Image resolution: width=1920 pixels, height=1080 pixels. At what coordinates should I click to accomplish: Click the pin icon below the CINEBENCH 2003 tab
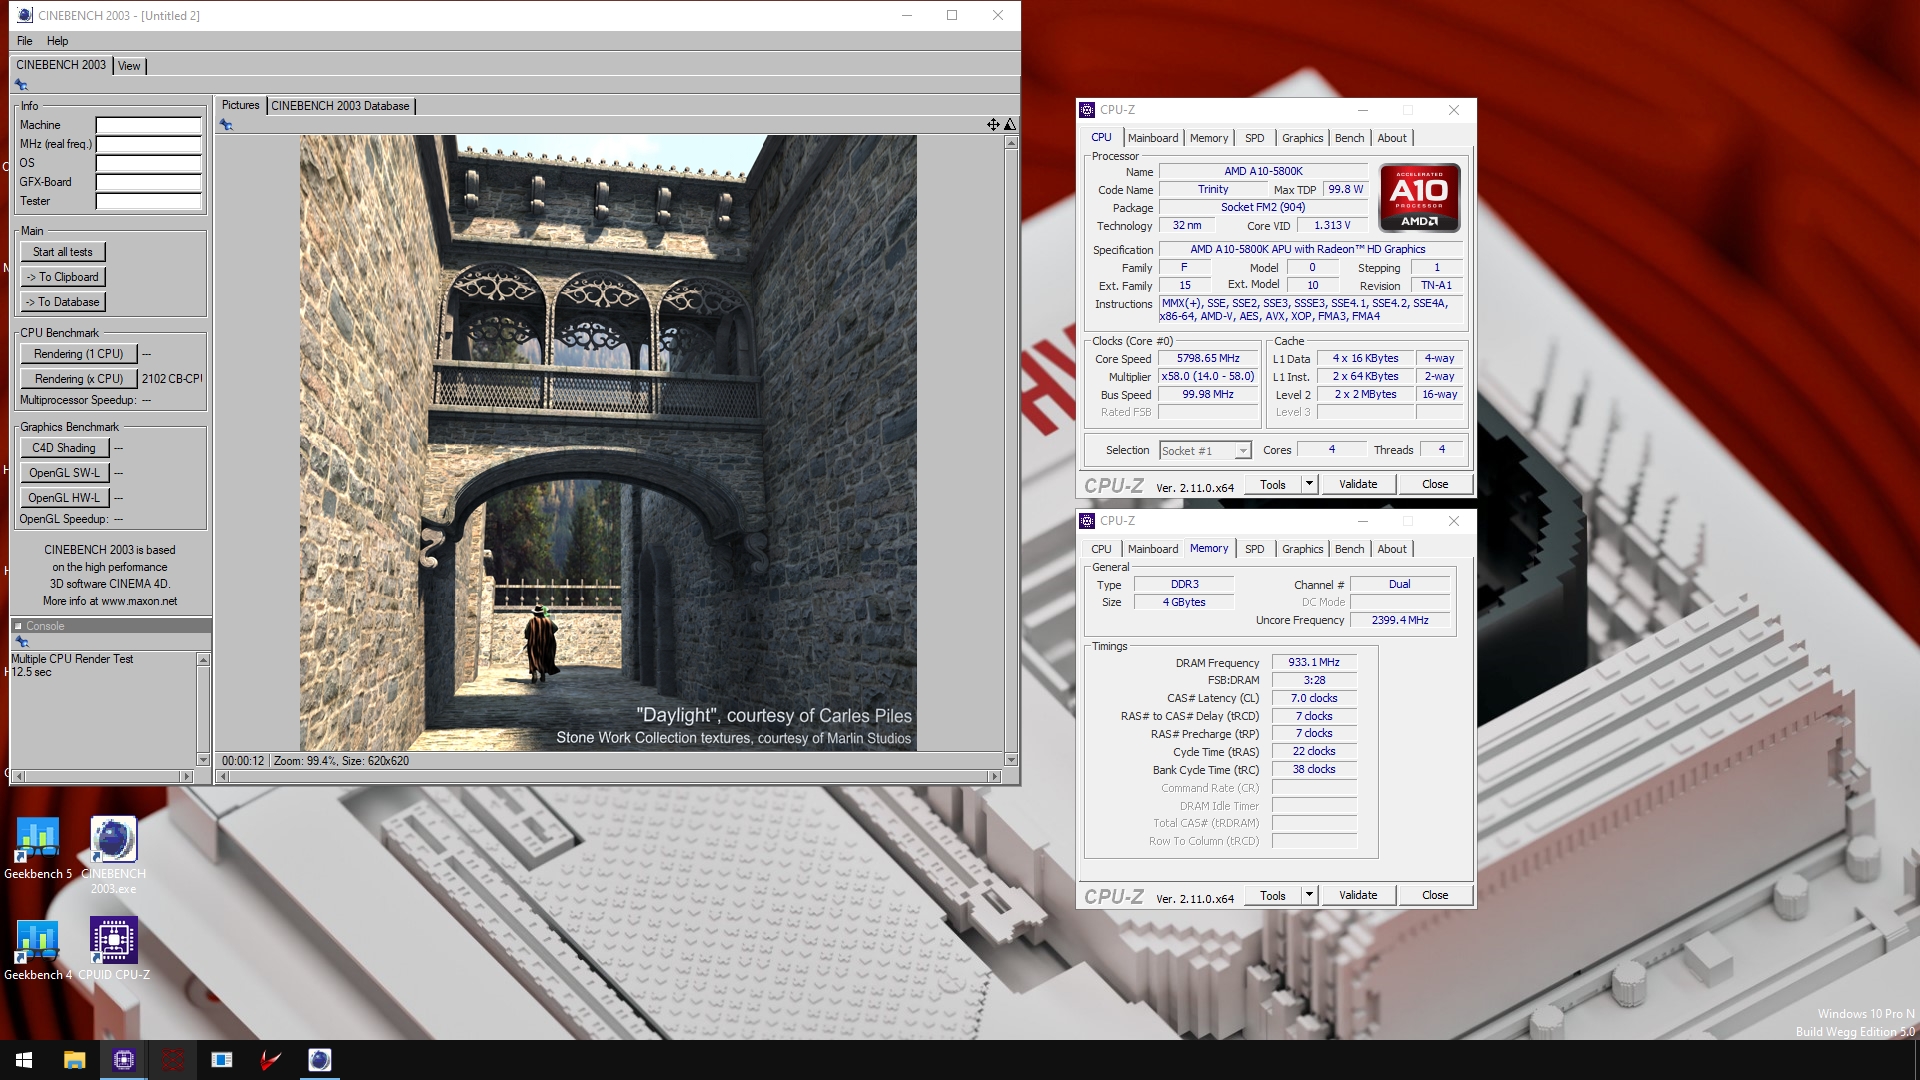click(21, 85)
